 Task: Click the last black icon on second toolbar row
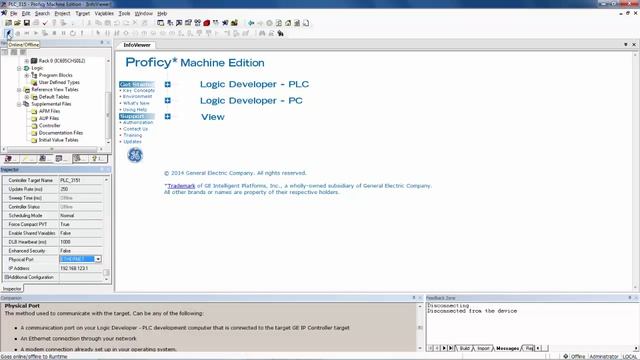coord(280,33)
